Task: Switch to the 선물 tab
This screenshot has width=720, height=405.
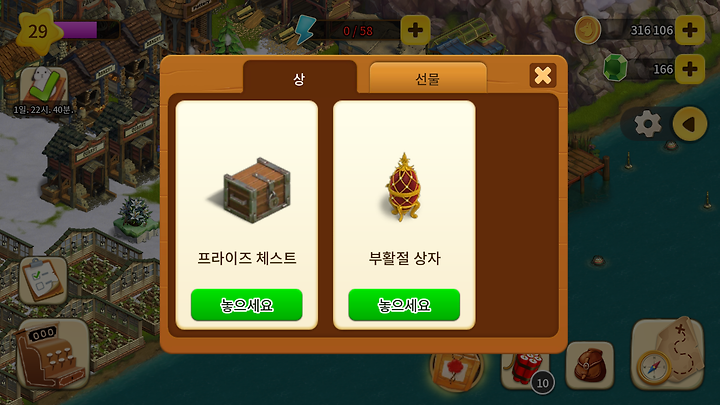Action: pyautogui.click(x=428, y=78)
